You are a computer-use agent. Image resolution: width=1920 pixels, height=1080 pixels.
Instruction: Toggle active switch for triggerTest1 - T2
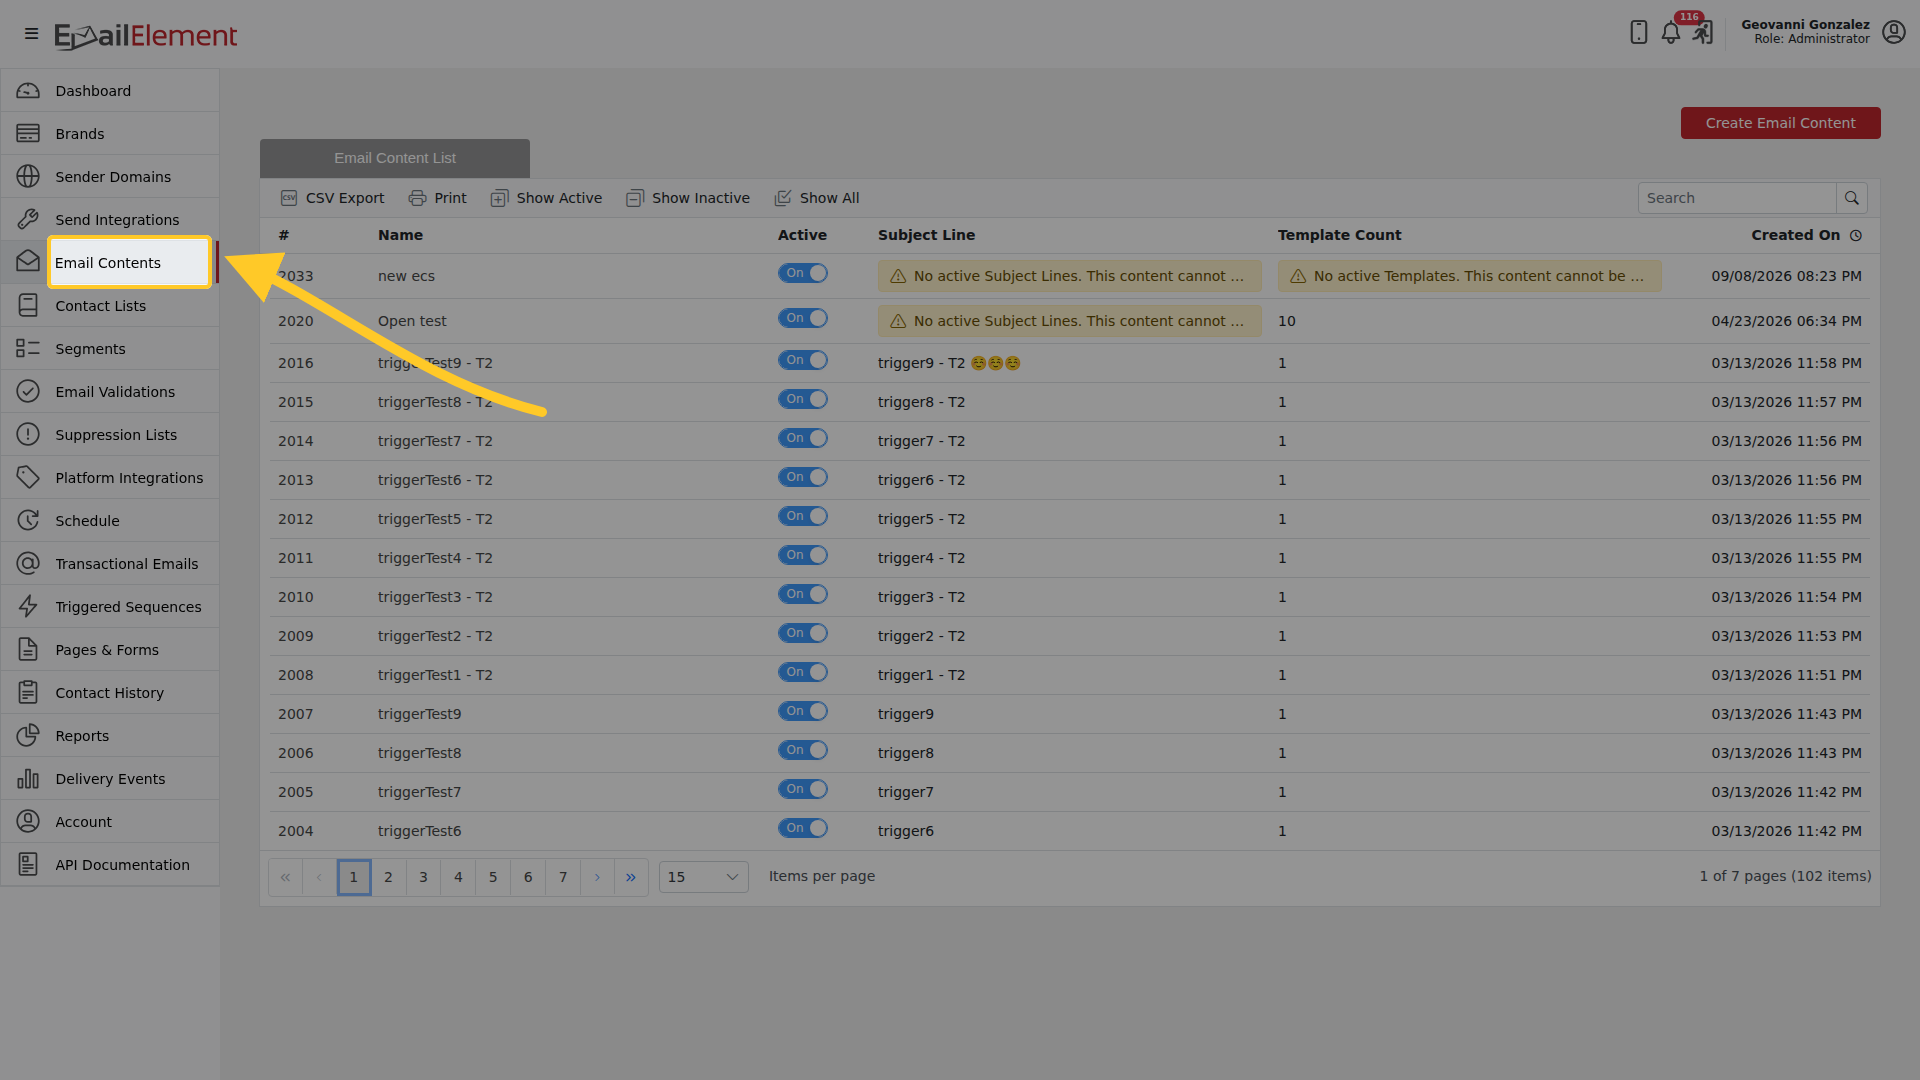tap(803, 673)
